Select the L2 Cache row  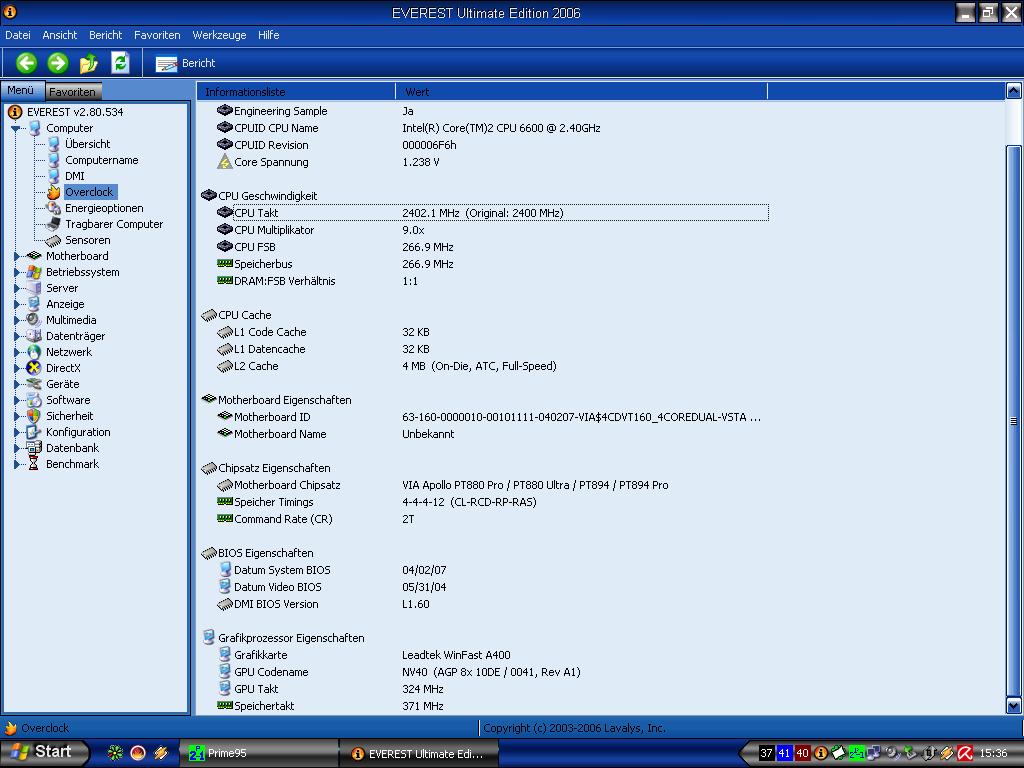coord(492,366)
